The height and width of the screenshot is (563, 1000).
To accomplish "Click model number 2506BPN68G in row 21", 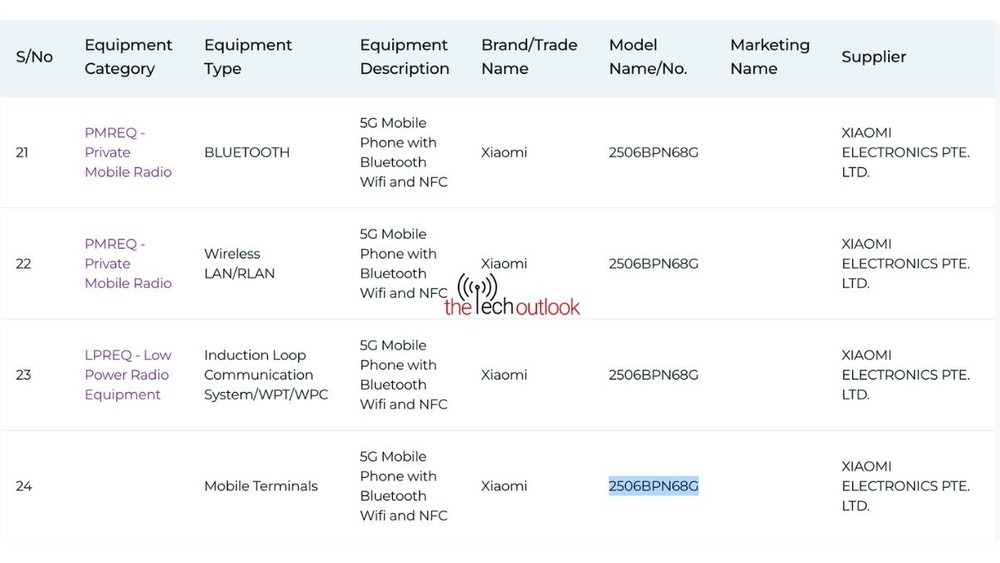I will coord(654,152).
